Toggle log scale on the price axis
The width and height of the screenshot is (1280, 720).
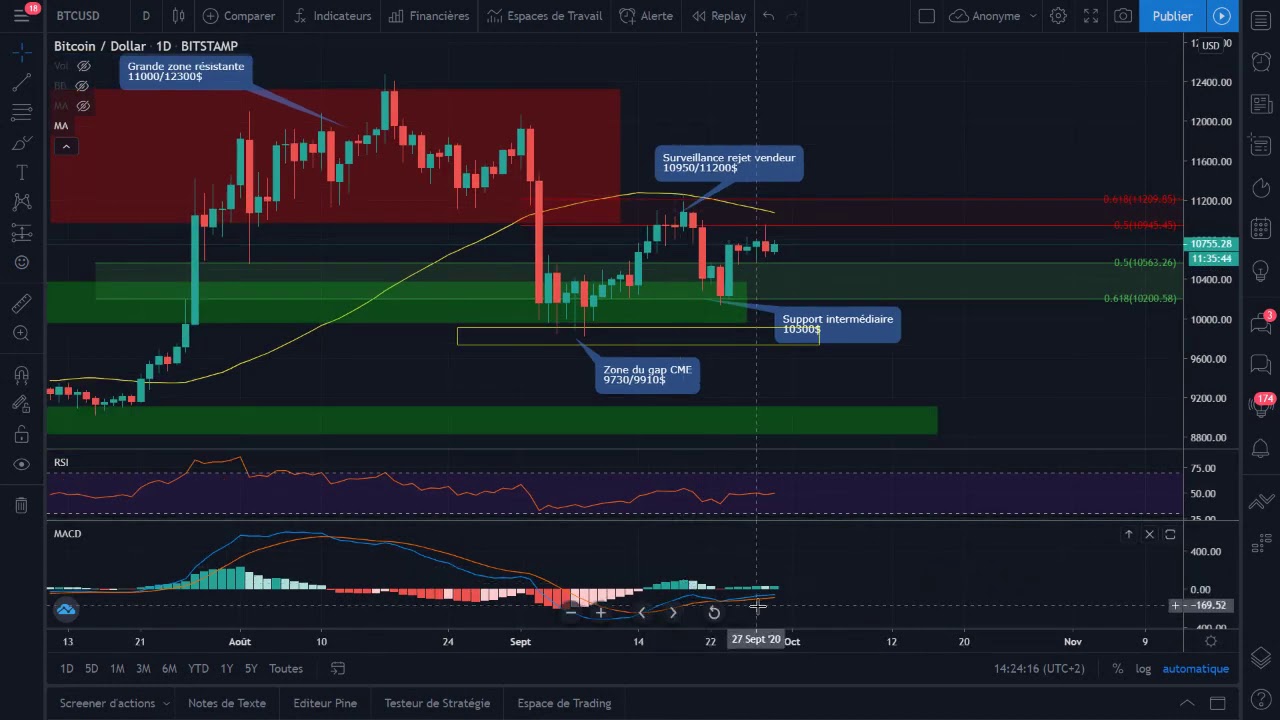(x=1143, y=668)
